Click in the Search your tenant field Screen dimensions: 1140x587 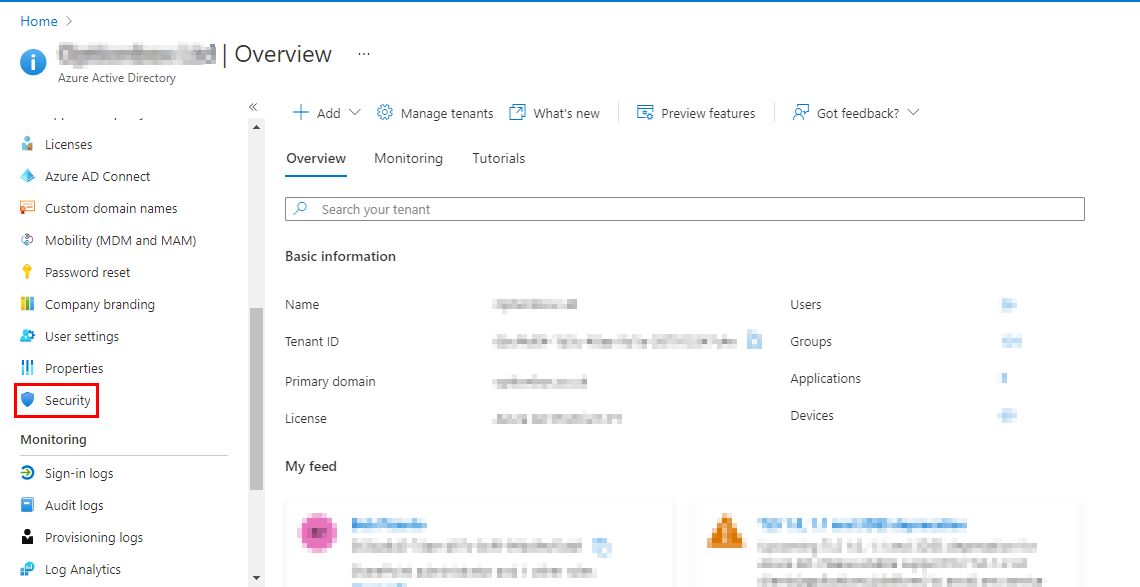(x=685, y=209)
